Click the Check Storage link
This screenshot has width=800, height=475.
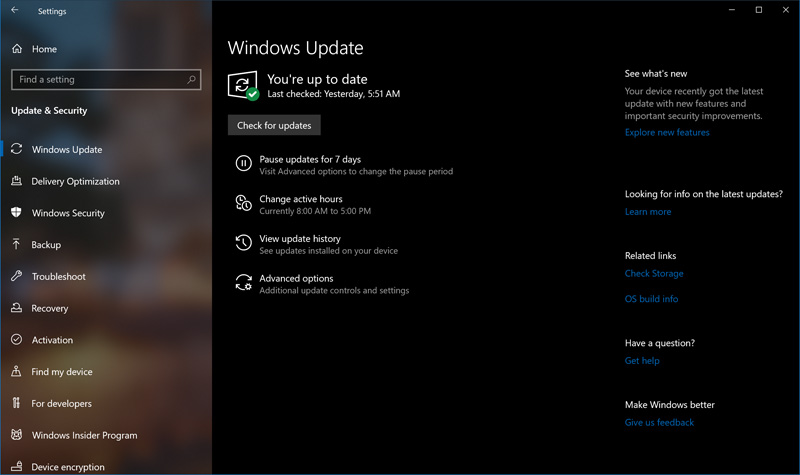pyautogui.click(x=654, y=273)
